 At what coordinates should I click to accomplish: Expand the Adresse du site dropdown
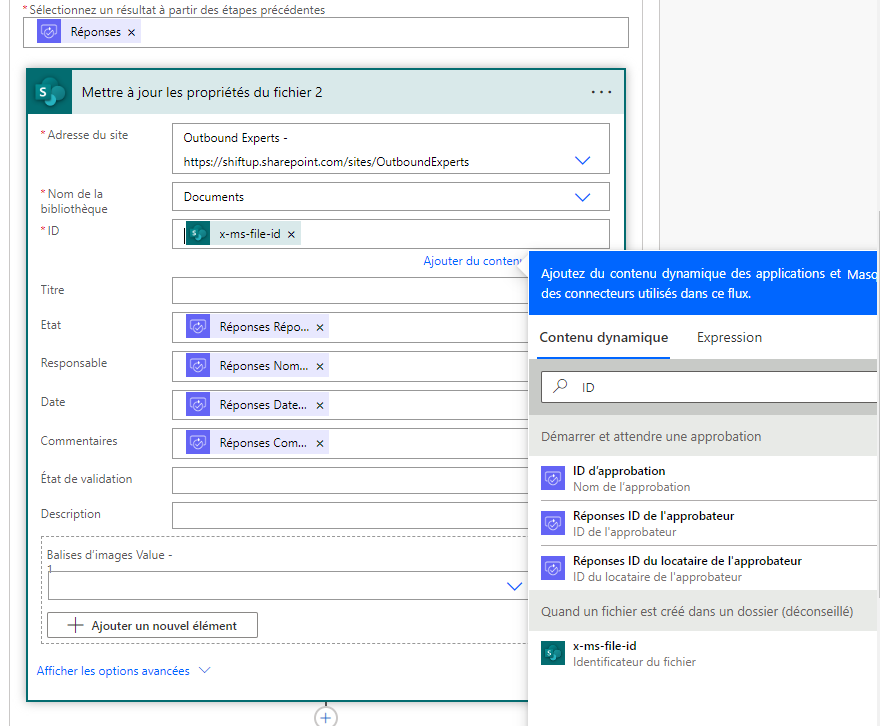(583, 160)
